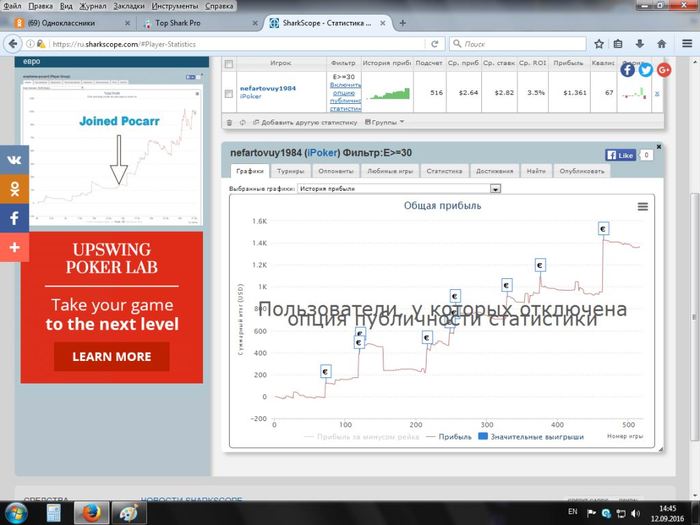The width and height of the screenshot is (700, 525).
Task: Click the LEARN MORE button in ad
Action: (x=112, y=356)
